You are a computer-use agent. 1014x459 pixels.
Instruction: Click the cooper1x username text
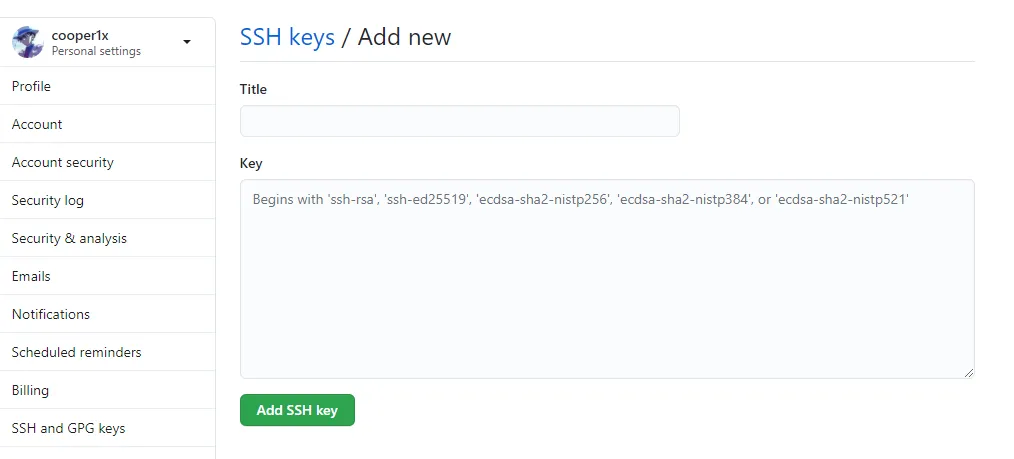click(80, 35)
